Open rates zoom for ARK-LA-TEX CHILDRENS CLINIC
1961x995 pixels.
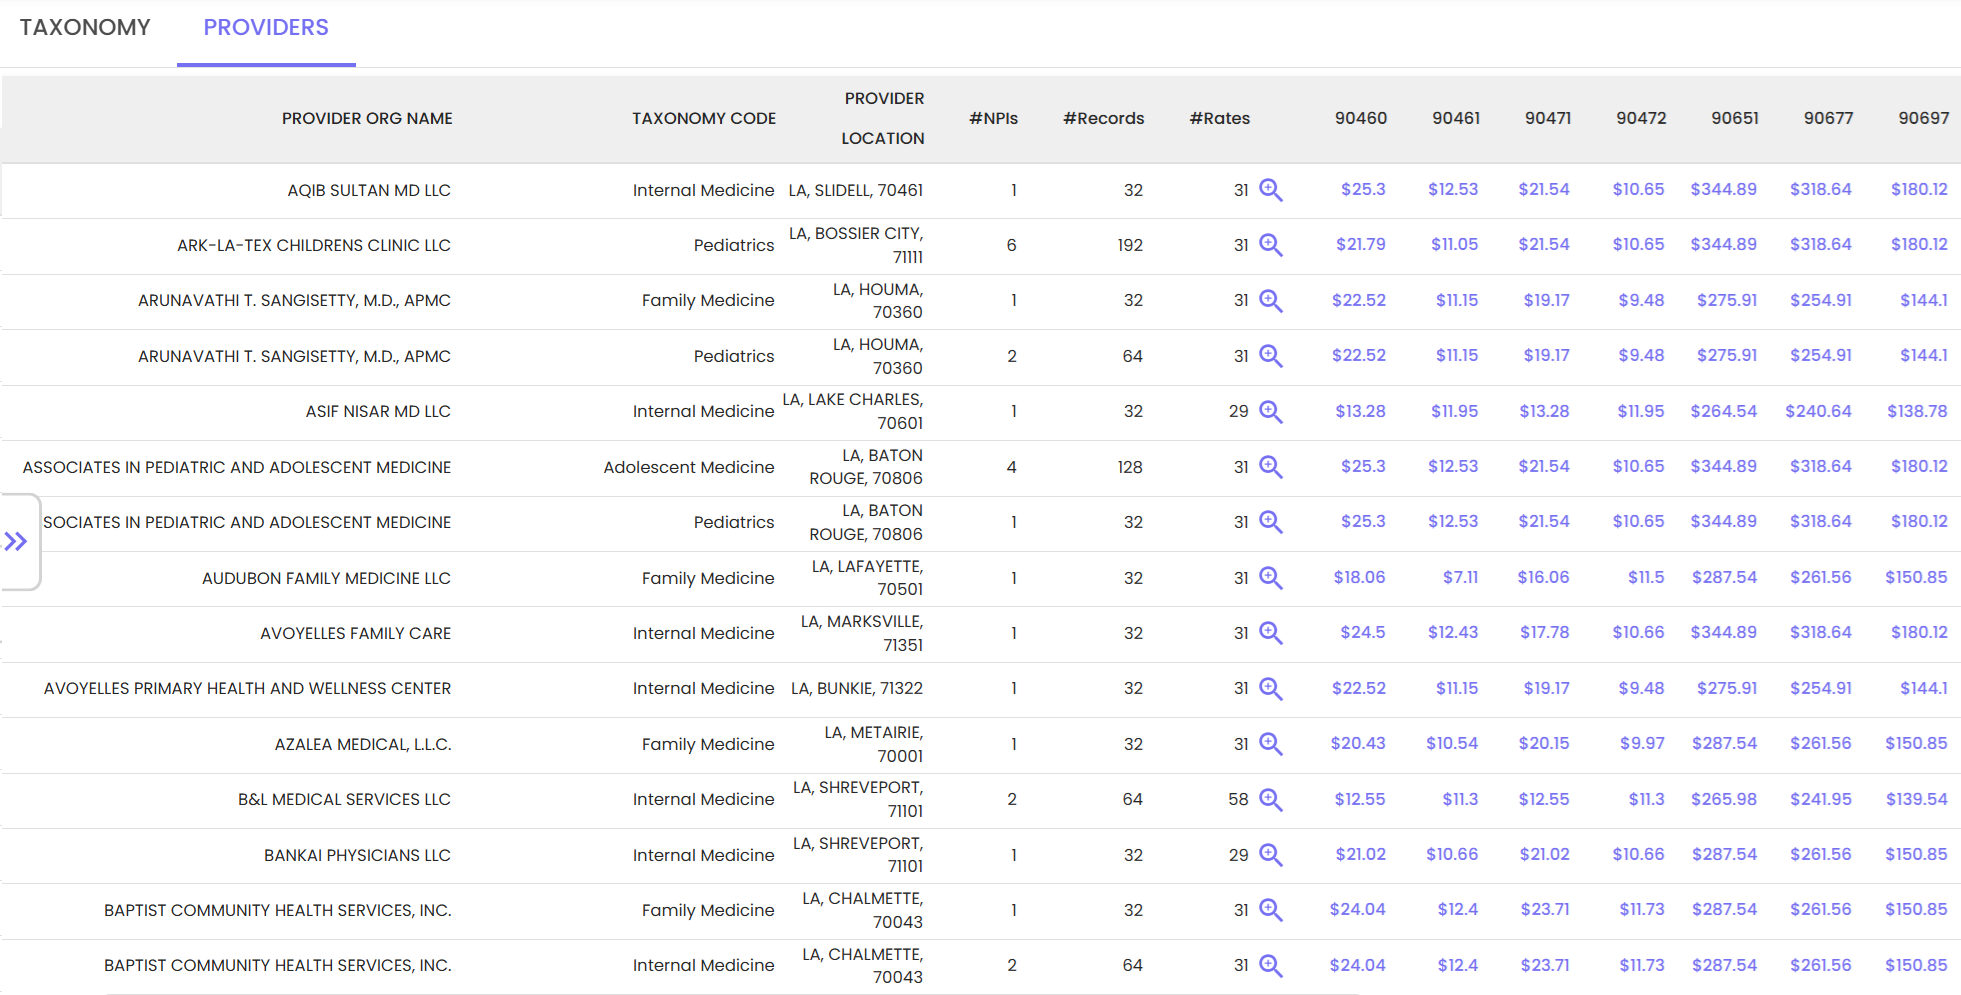[1270, 245]
